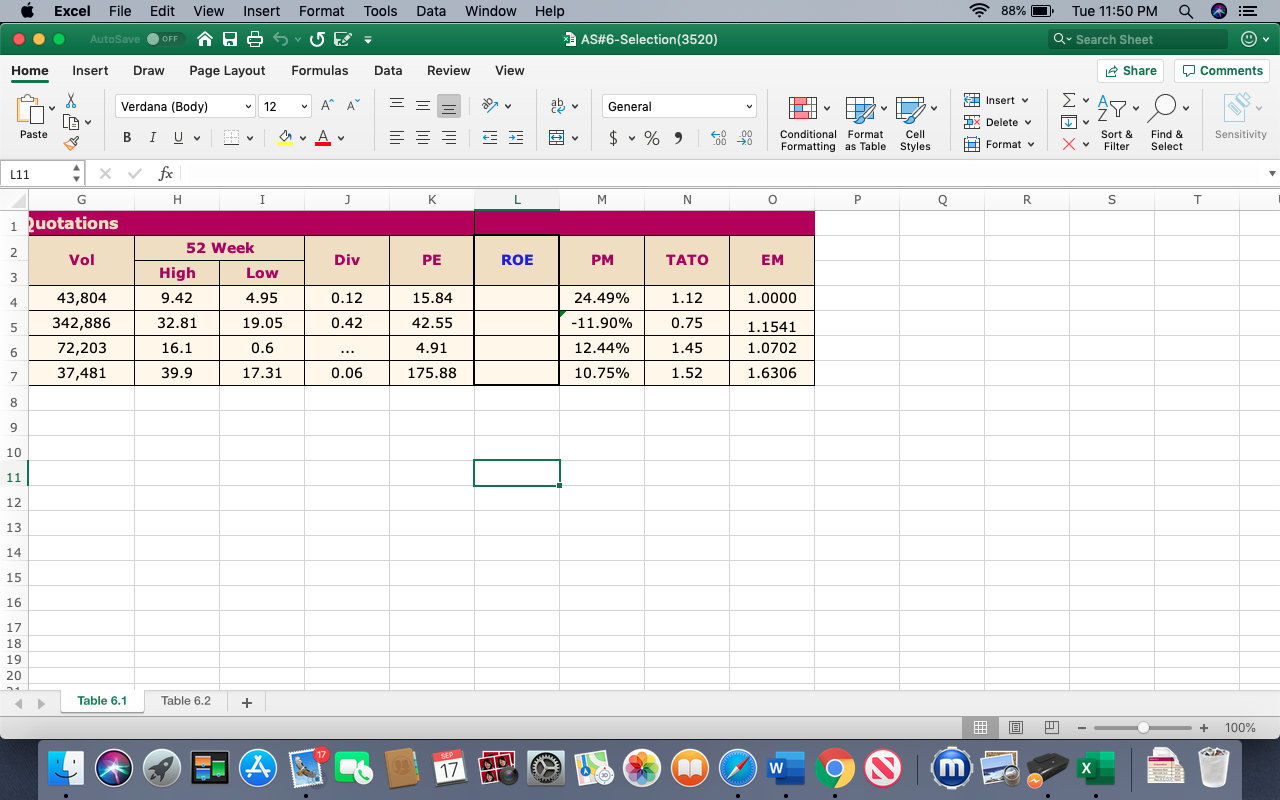This screenshot has height=800, width=1280.
Task: Open the General number format dropdown
Action: point(748,106)
